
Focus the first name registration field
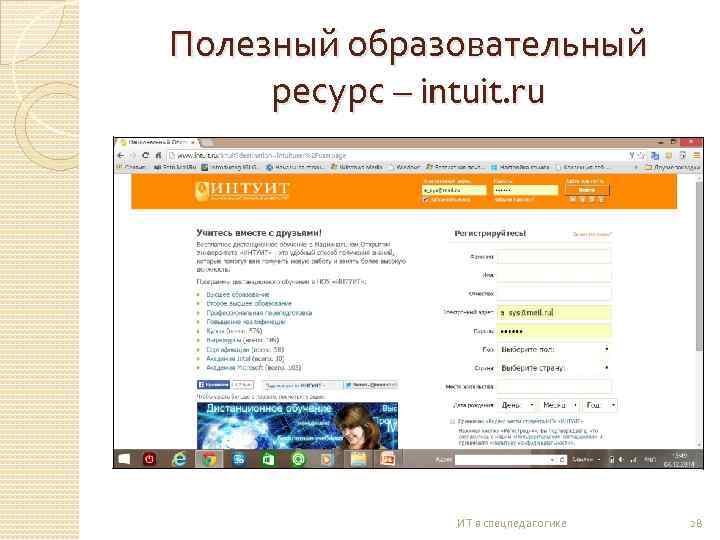(554, 275)
